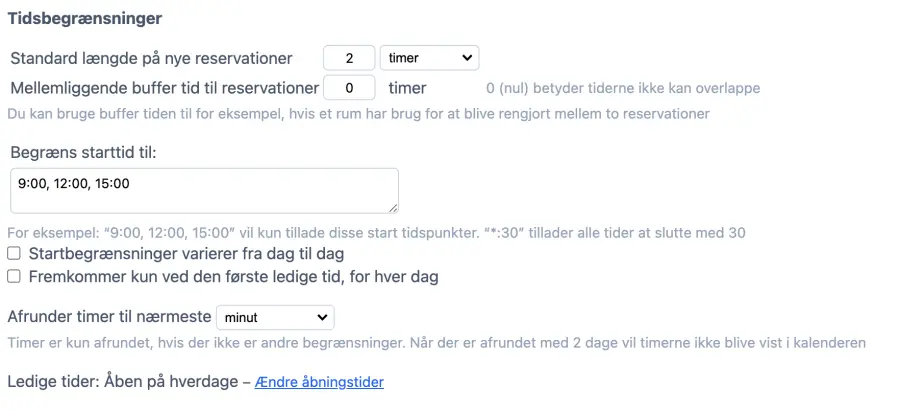This screenshot has width=900, height=410.
Task: Click the buffer time number field
Action: [x=349, y=88]
